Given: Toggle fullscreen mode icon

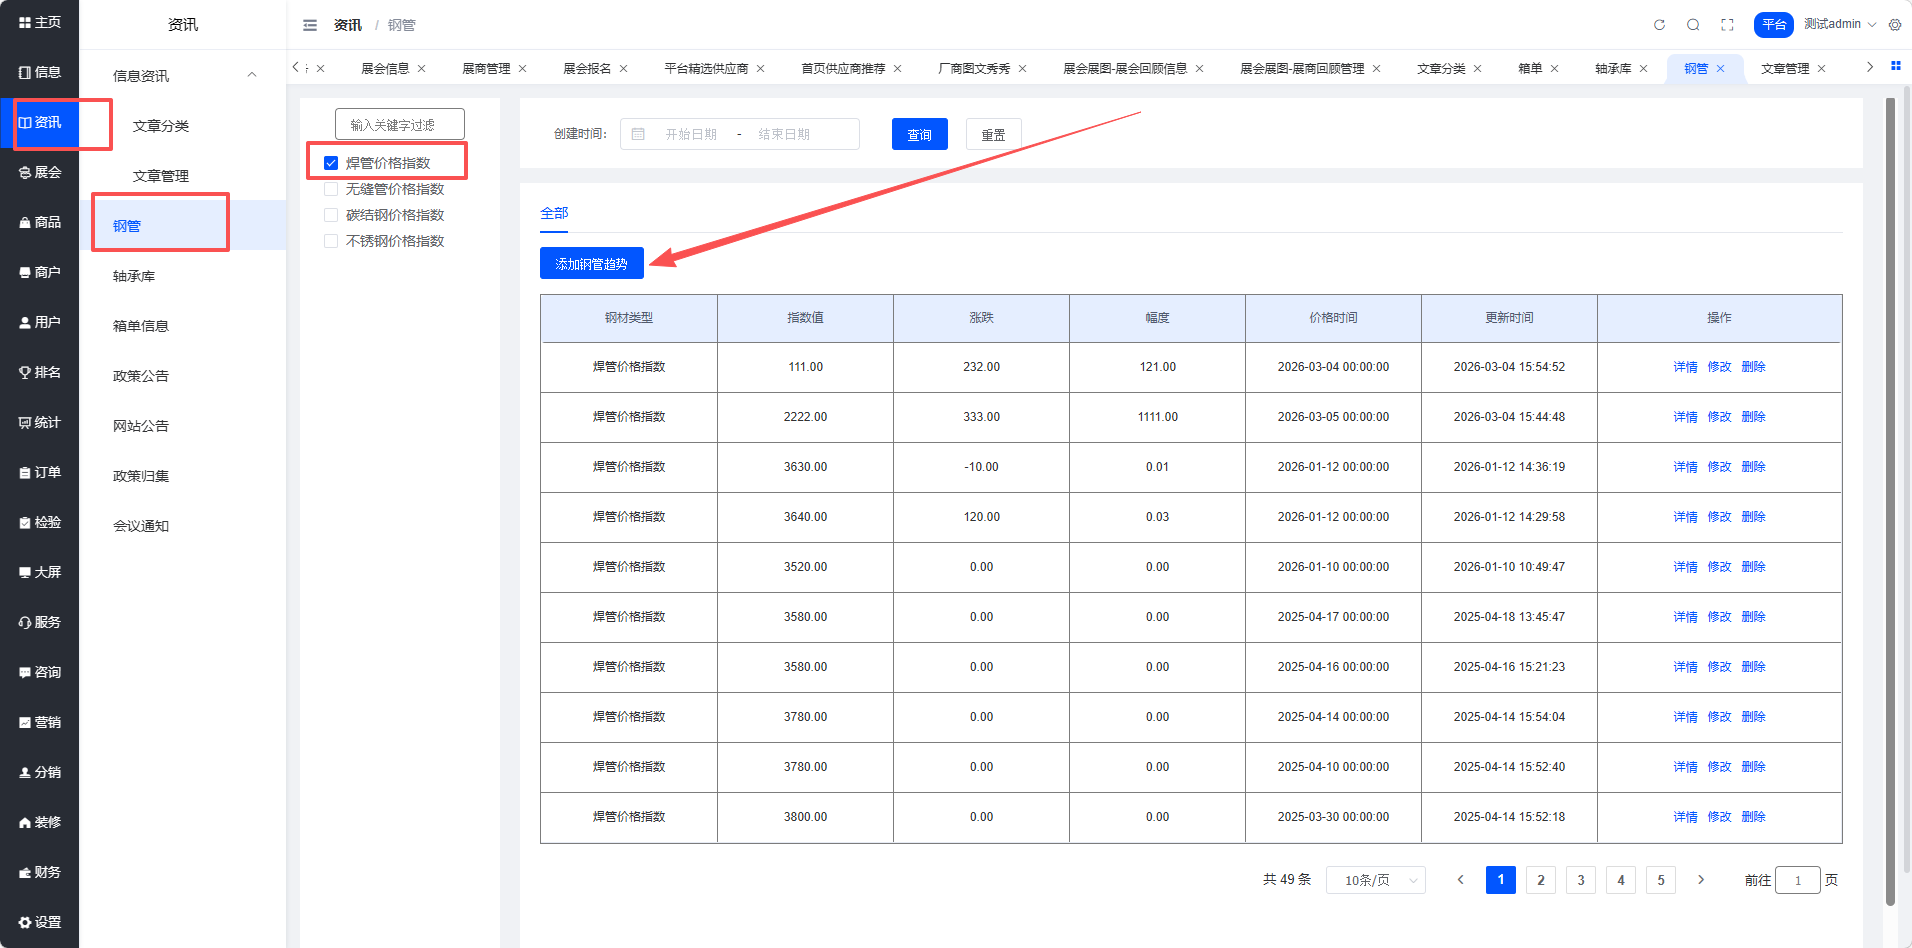Looking at the screenshot, I should (1727, 25).
